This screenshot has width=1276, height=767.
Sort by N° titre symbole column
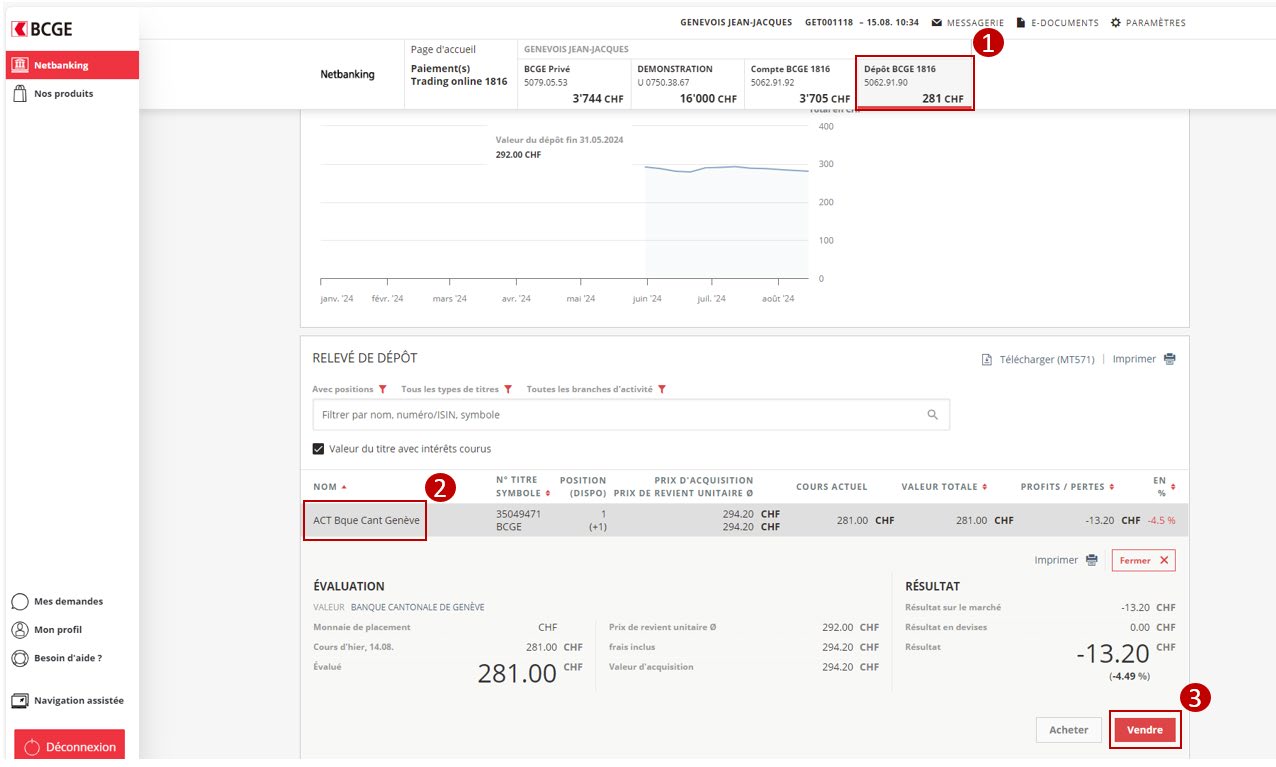523,487
